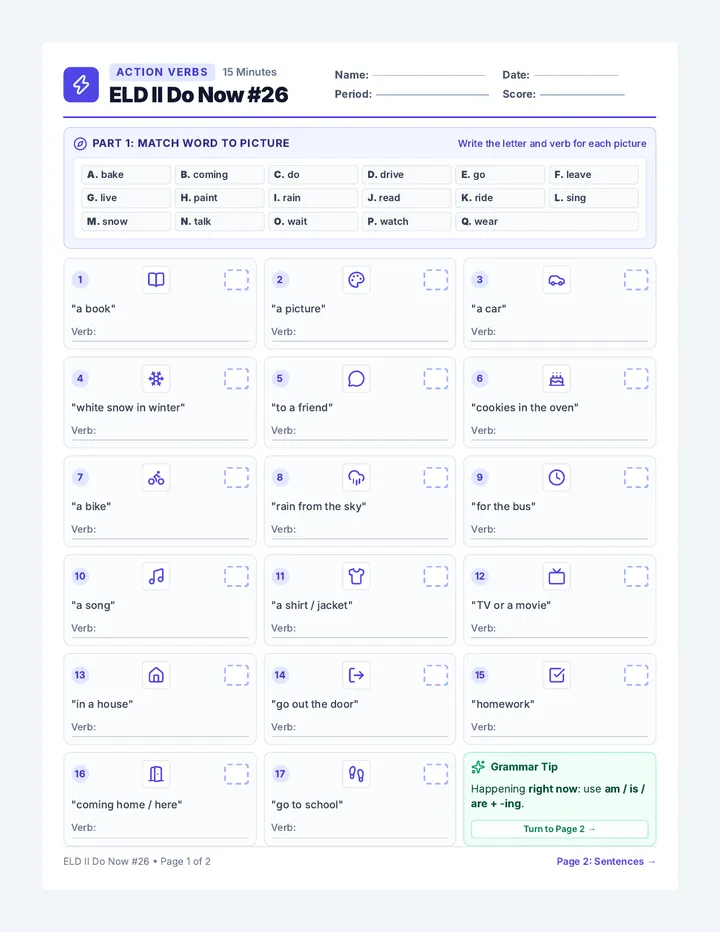Click the "a shirt / jacket" clue text

click(312, 605)
